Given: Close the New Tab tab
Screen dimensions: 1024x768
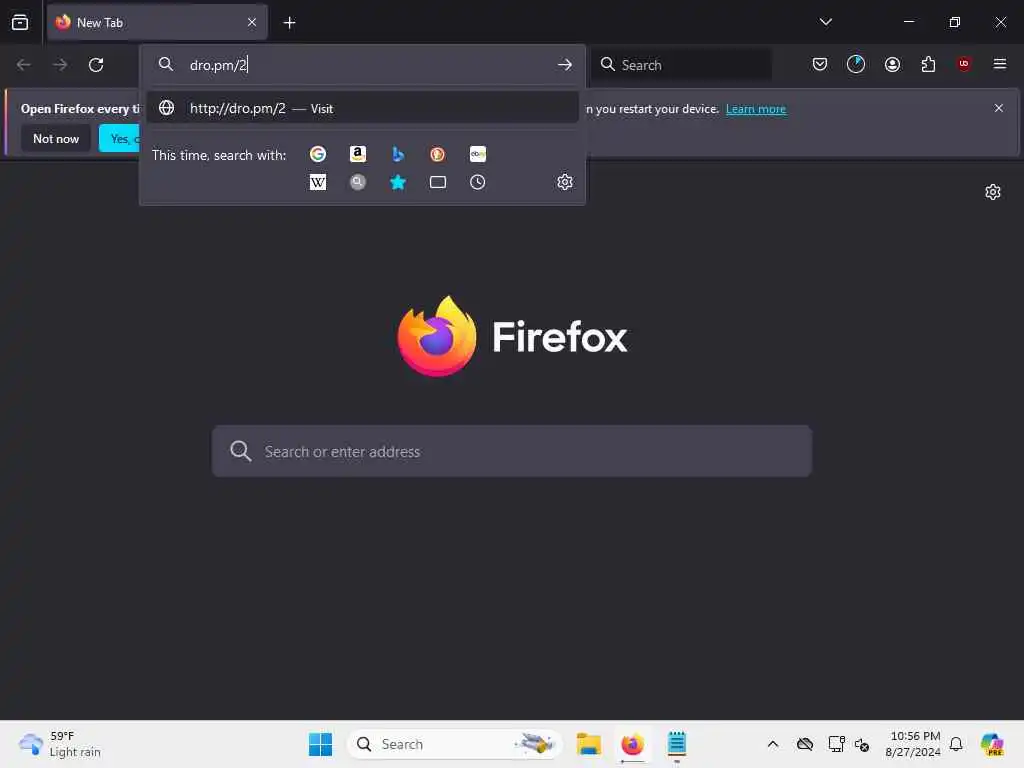Looking at the screenshot, I should pos(252,23).
